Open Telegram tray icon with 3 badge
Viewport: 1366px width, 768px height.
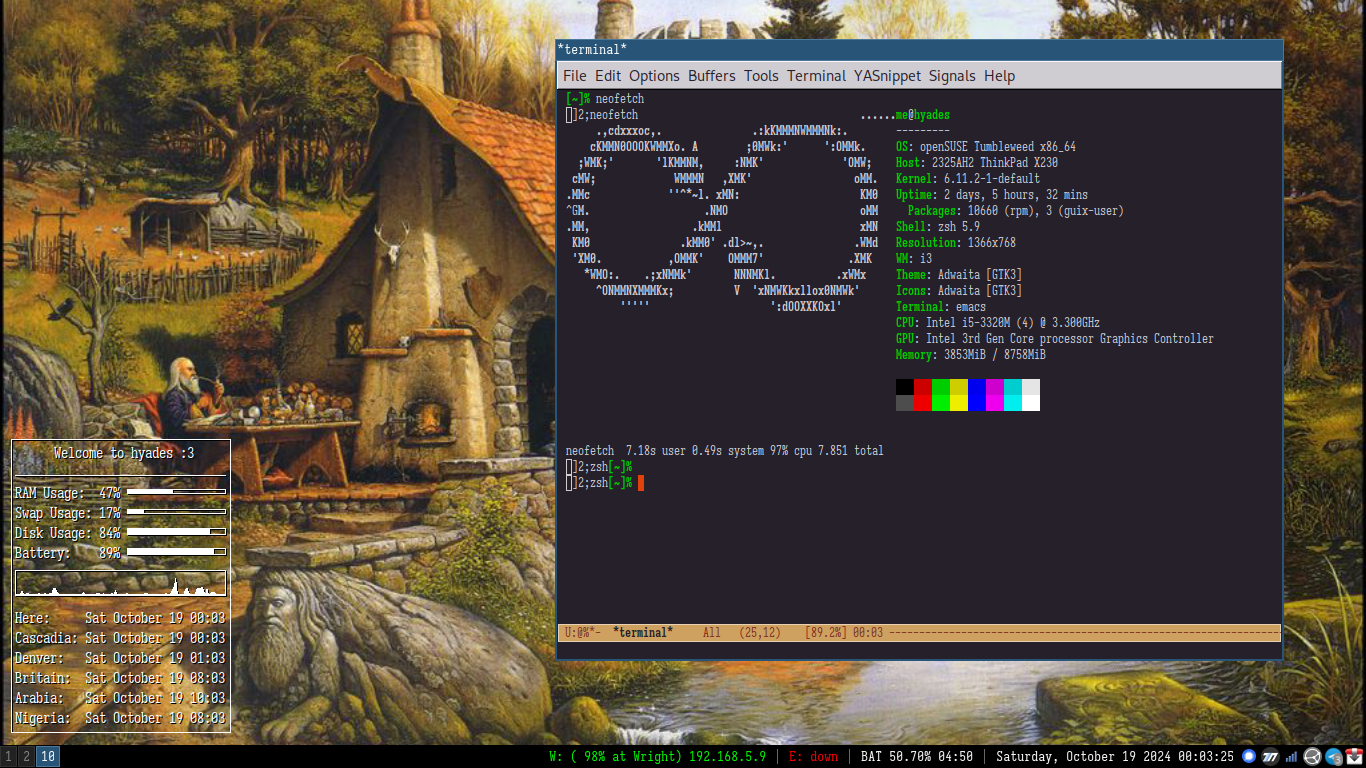[1334, 757]
